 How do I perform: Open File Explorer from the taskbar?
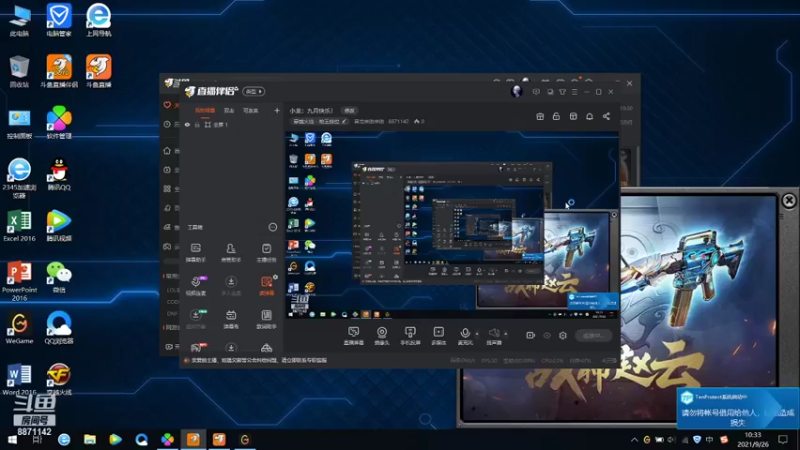[x=90, y=439]
